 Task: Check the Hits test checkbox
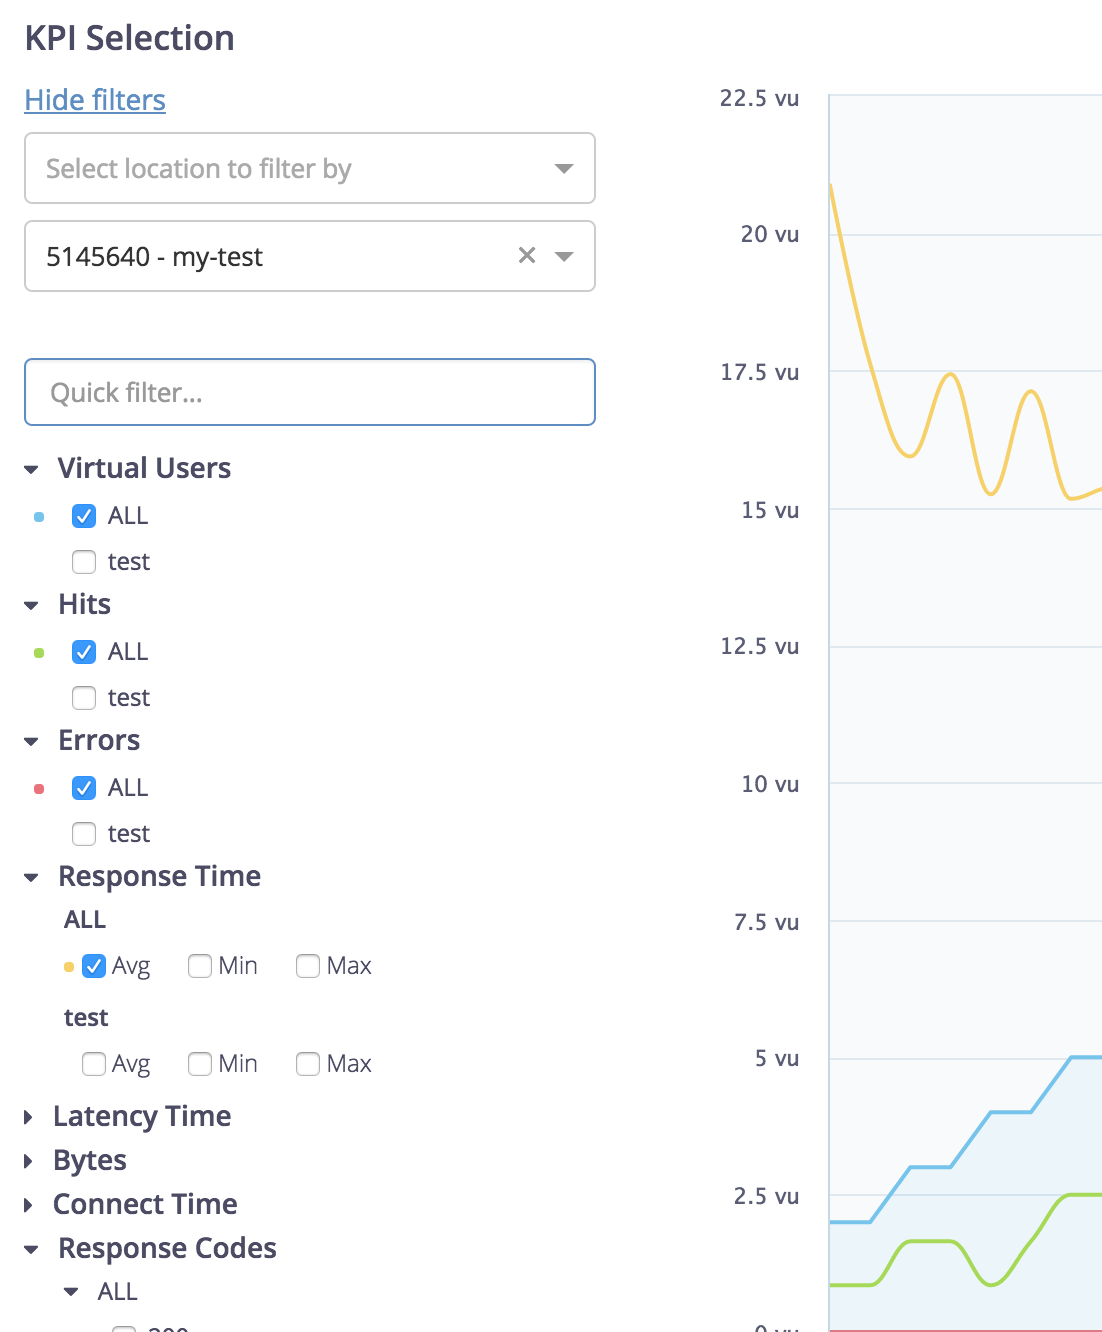(84, 698)
